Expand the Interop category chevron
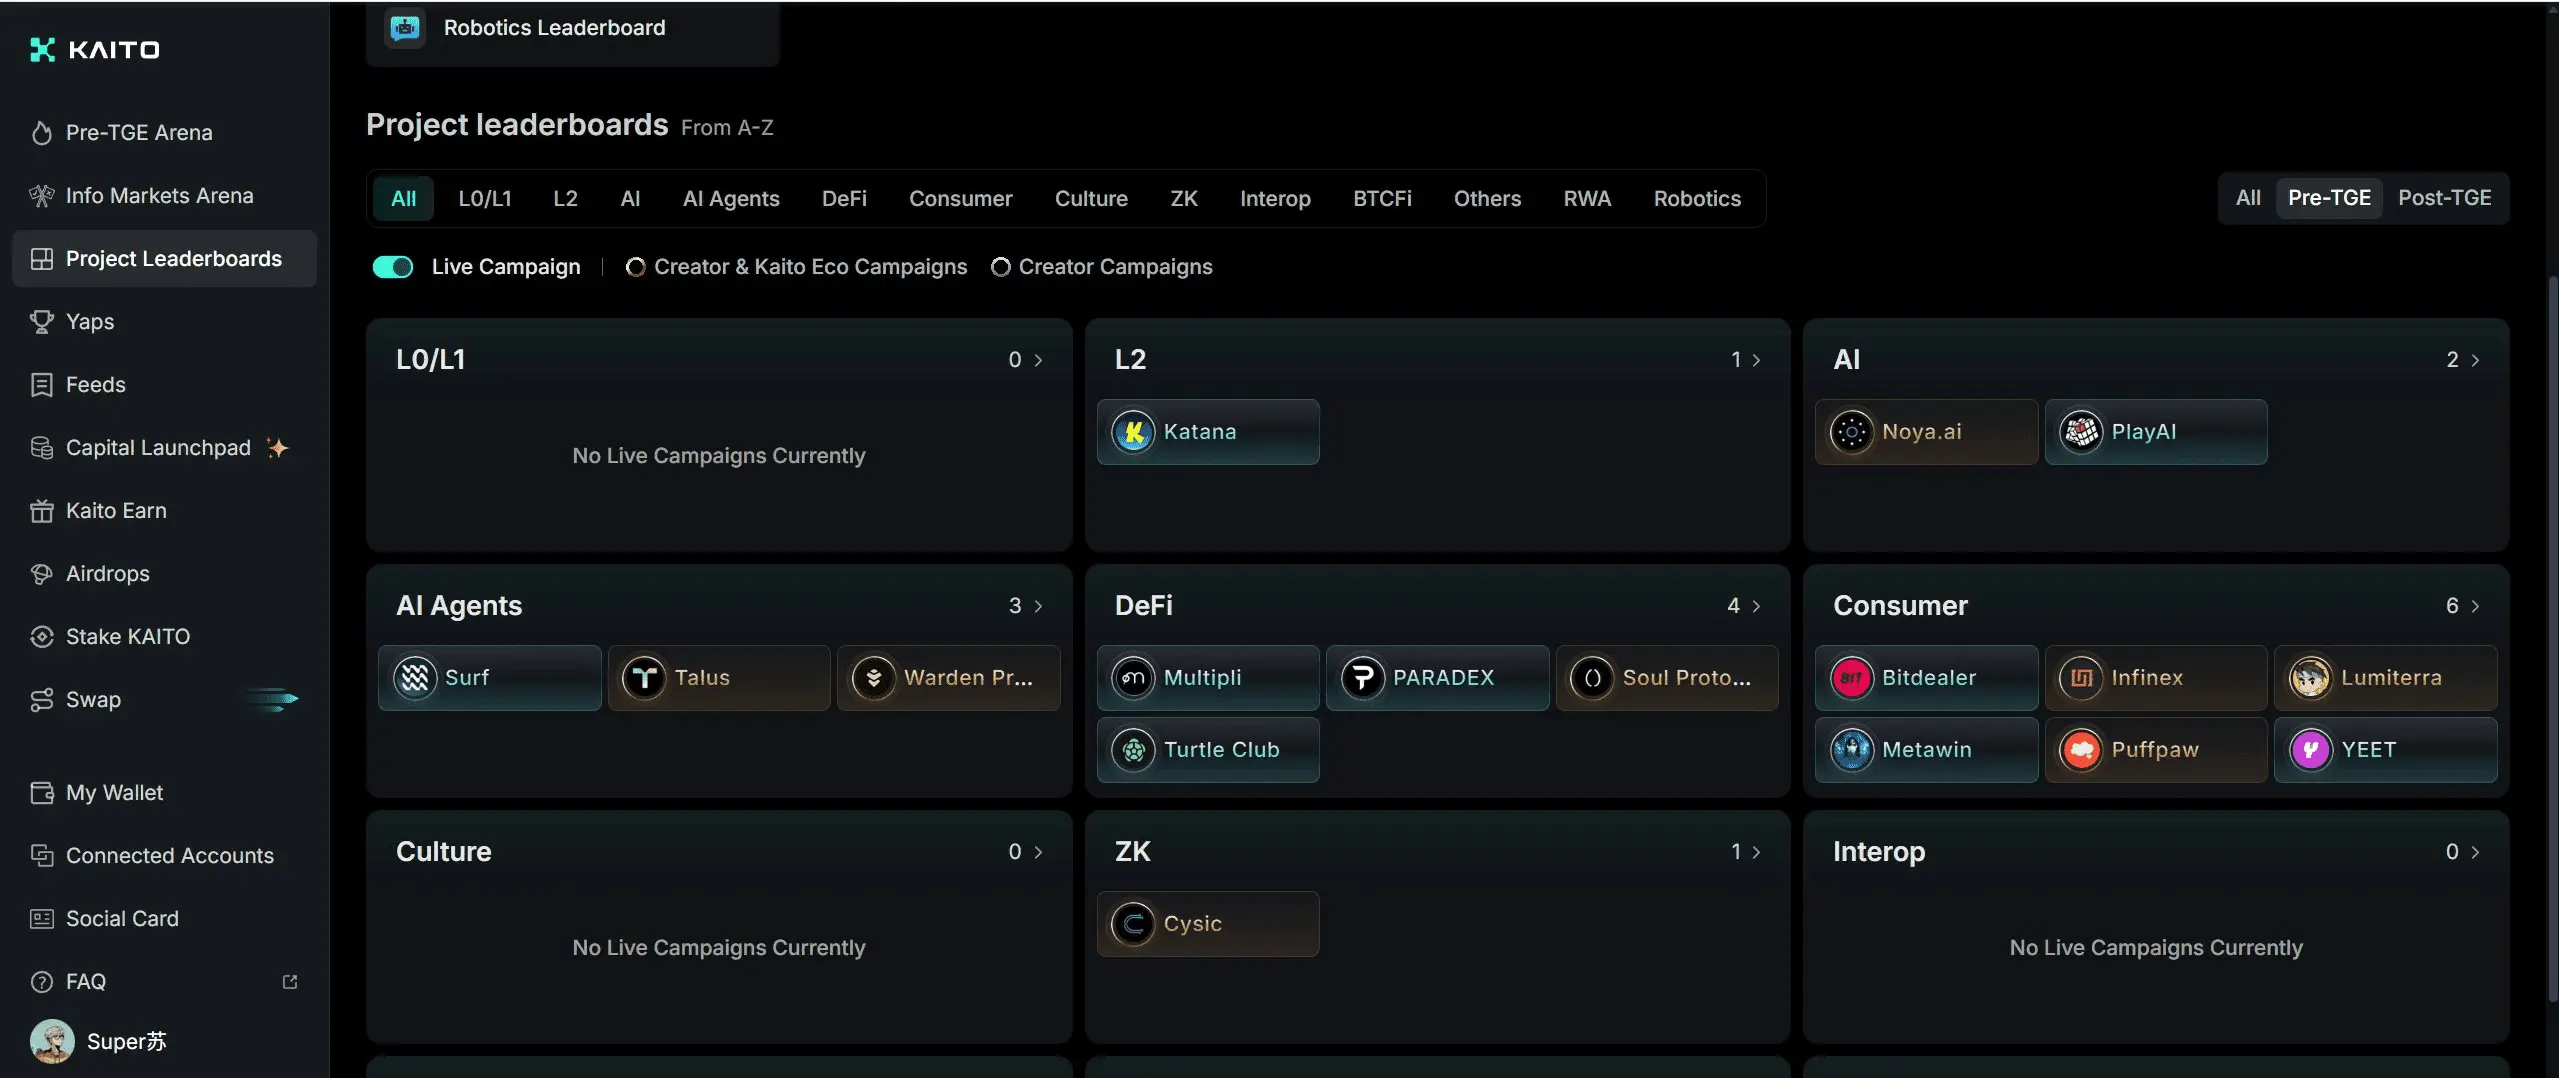This screenshot has height=1078, width=2559. (x=2475, y=852)
